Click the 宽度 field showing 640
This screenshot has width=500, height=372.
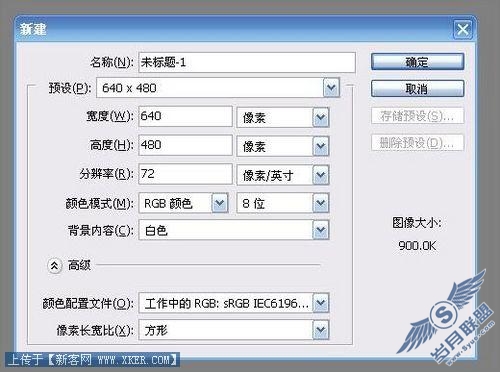[185, 116]
